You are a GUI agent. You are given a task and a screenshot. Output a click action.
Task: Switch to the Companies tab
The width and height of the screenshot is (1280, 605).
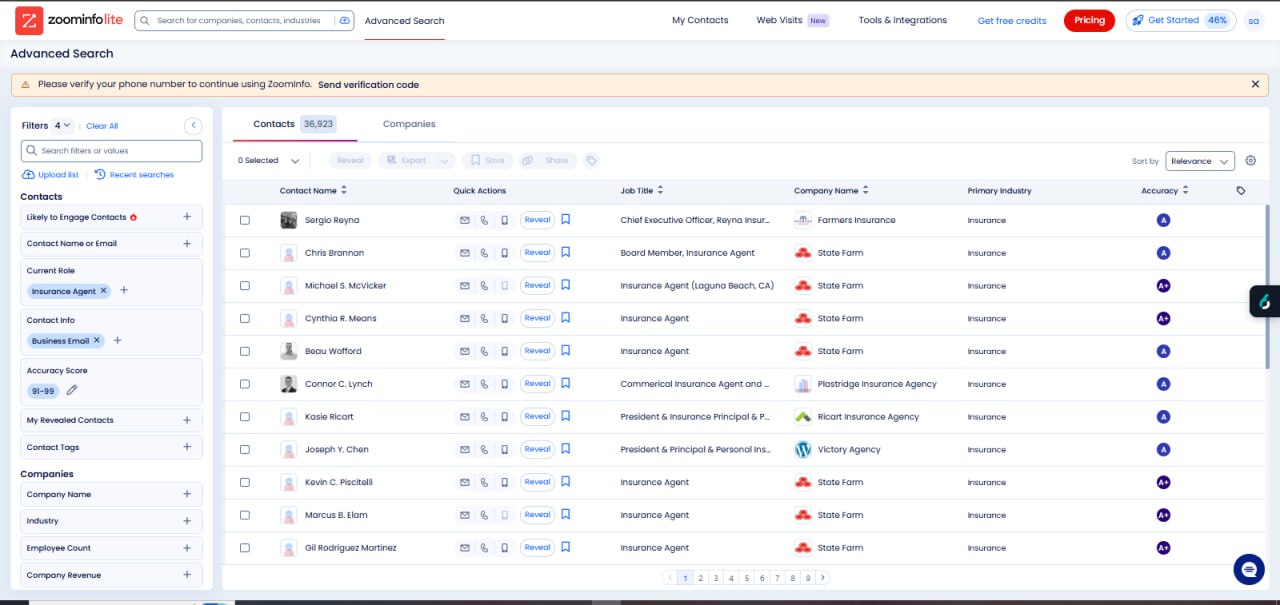pyautogui.click(x=409, y=124)
